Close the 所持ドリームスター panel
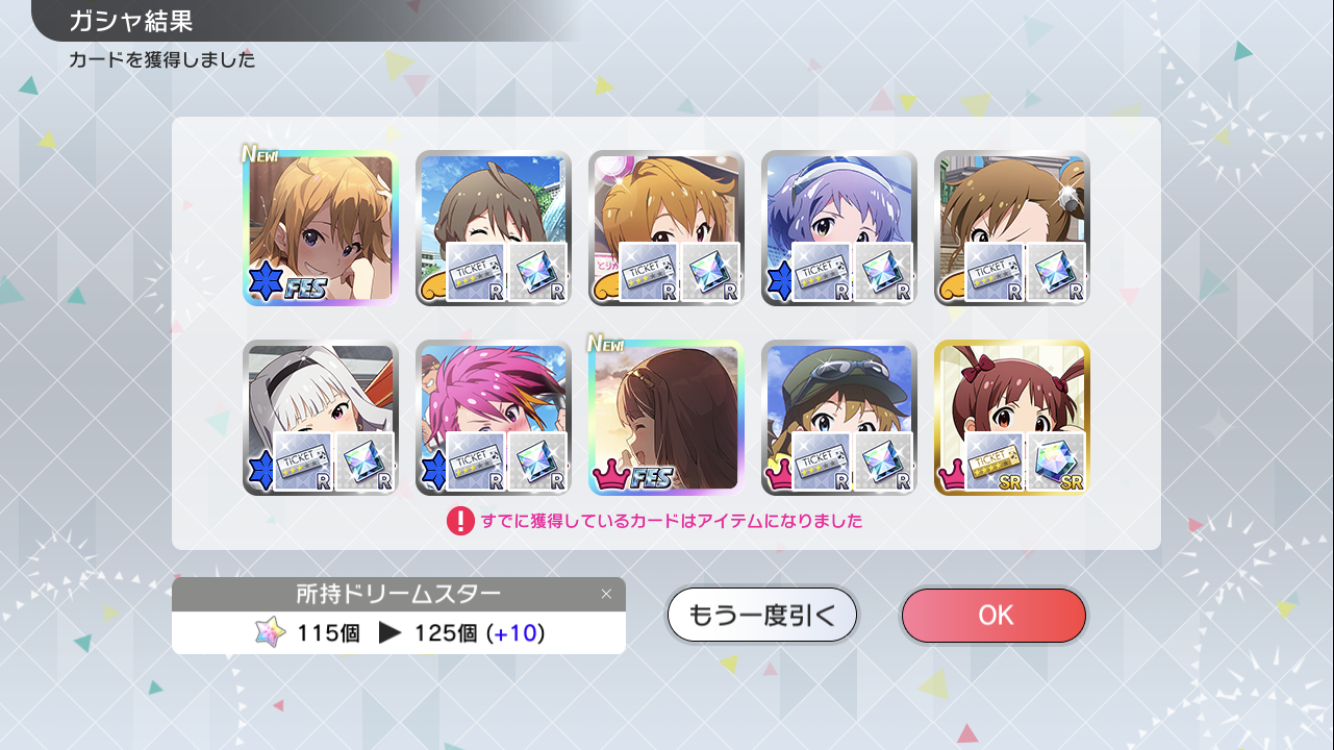 [x=606, y=594]
